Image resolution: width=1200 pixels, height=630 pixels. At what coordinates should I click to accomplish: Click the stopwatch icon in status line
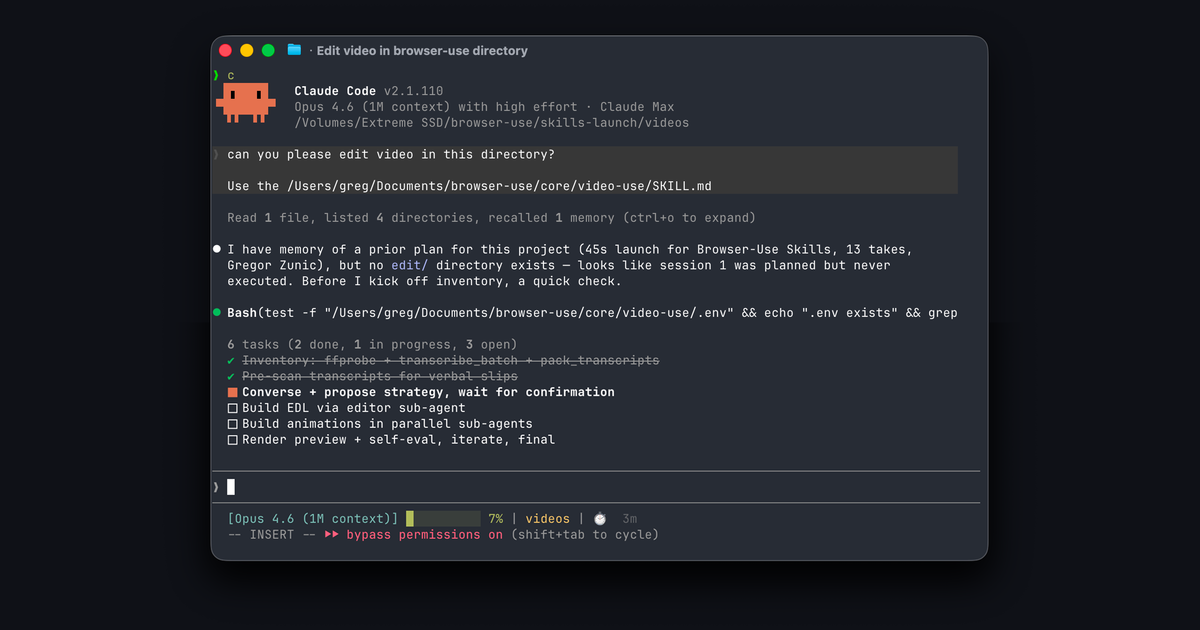(x=599, y=519)
